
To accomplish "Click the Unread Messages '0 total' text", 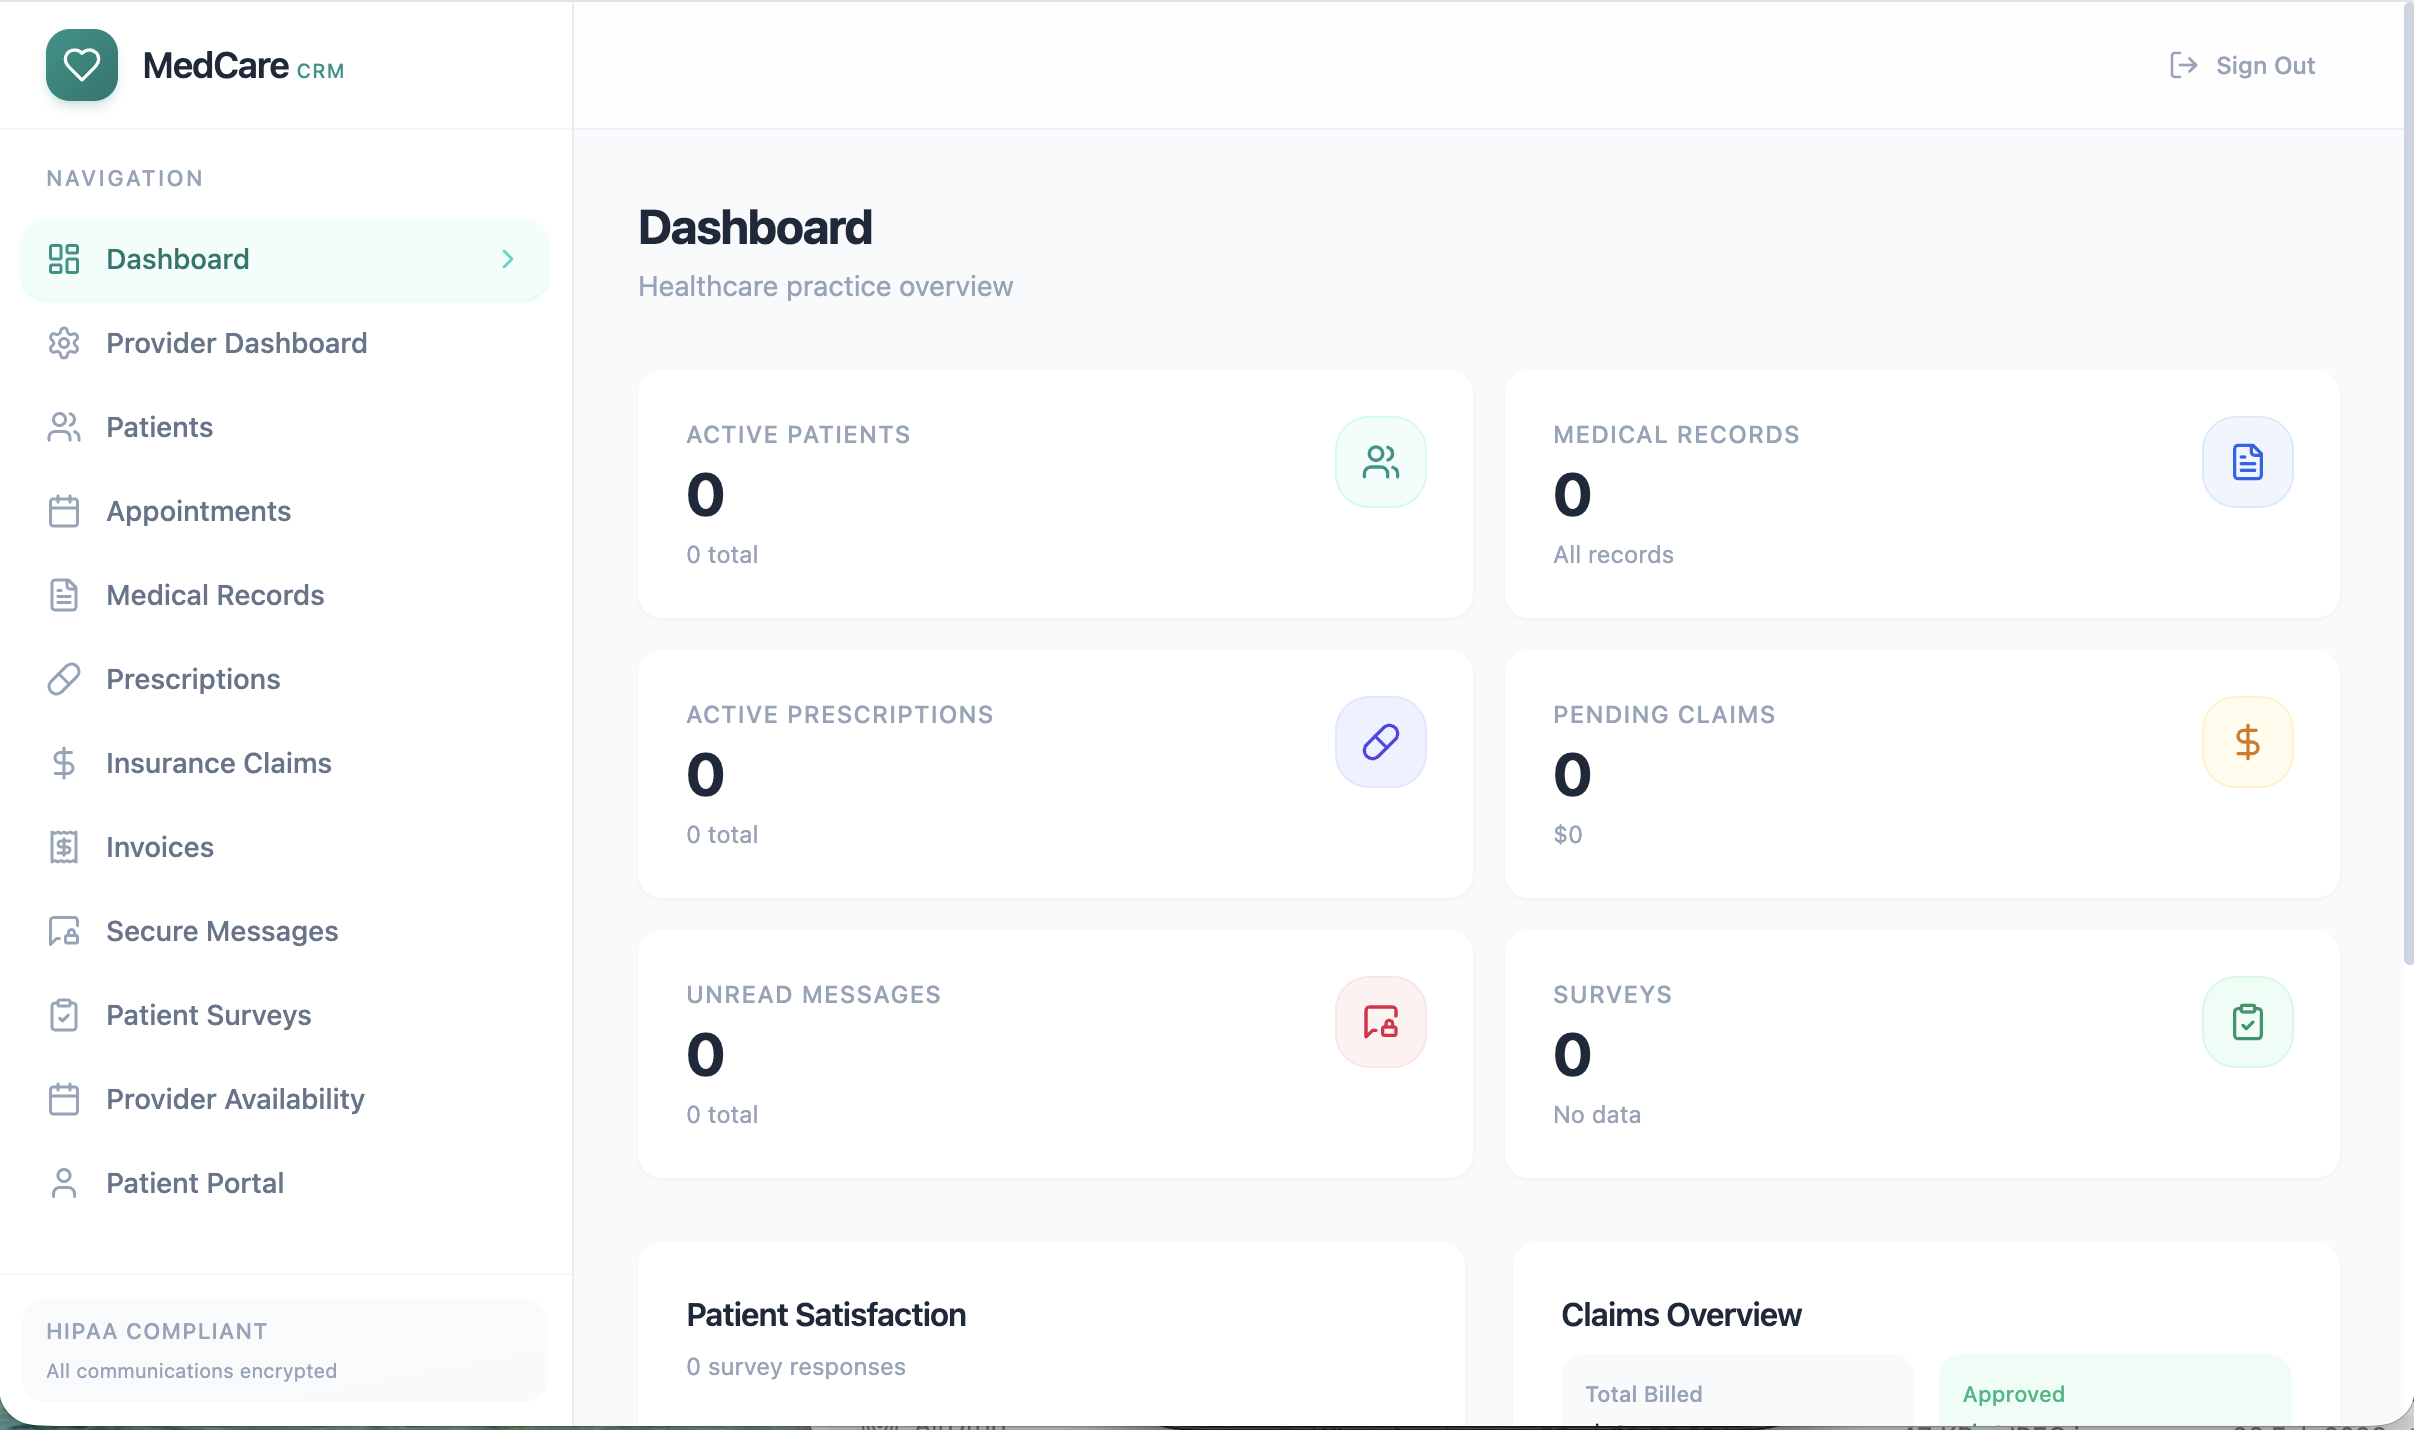I will [722, 1114].
